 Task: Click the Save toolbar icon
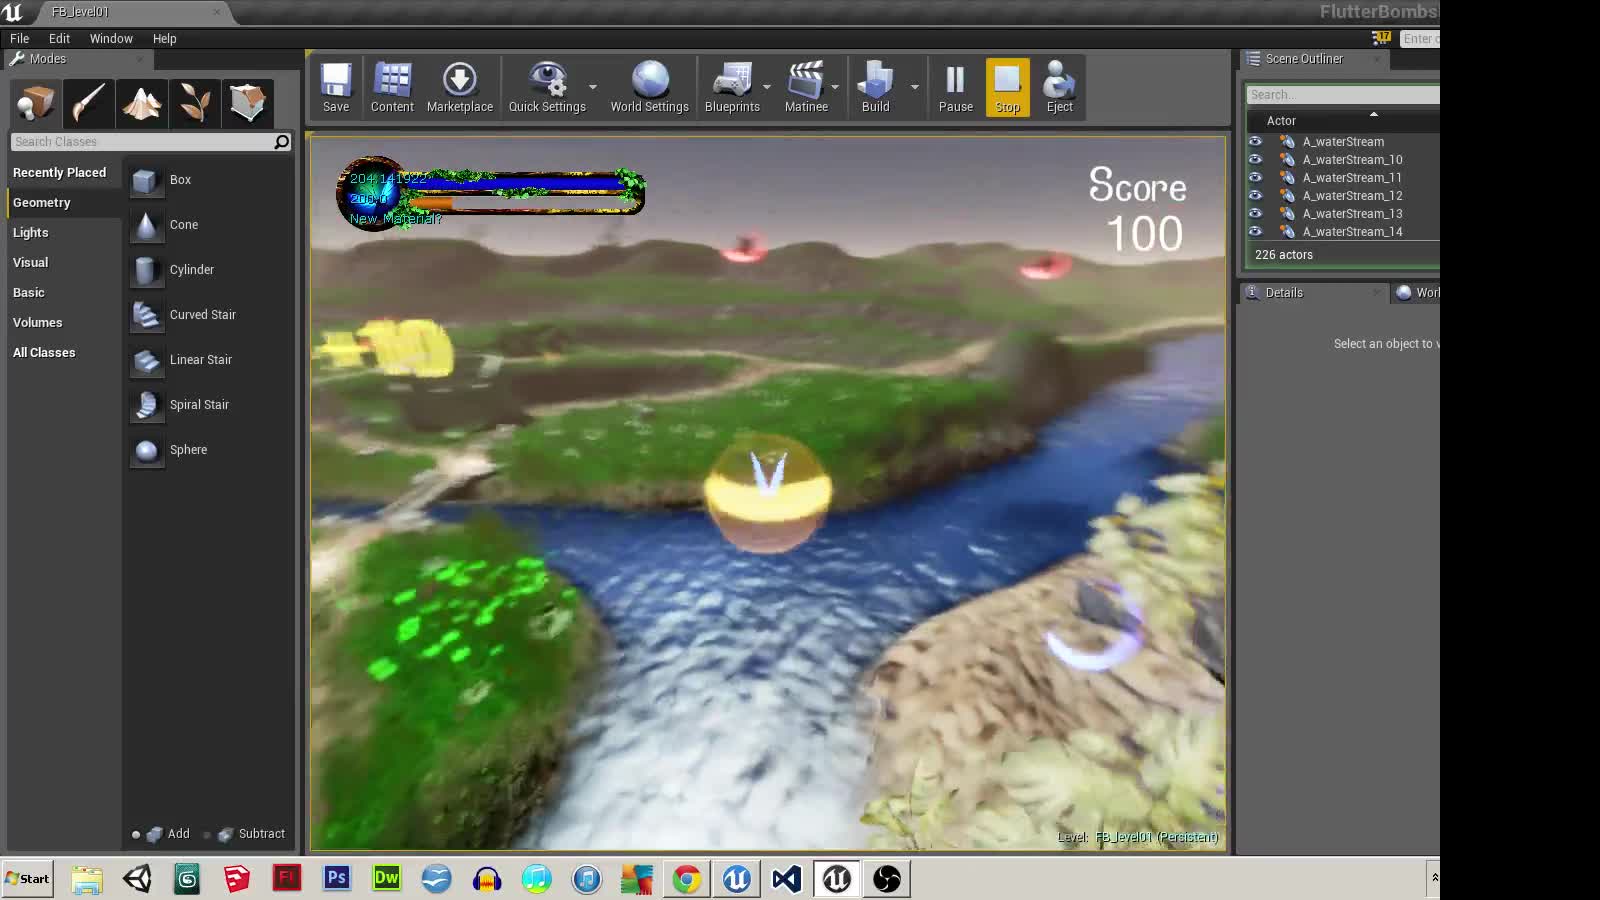pos(336,88)
